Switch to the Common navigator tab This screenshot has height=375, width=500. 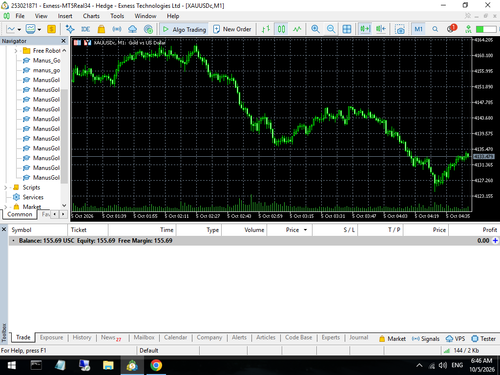pos(20,214)
